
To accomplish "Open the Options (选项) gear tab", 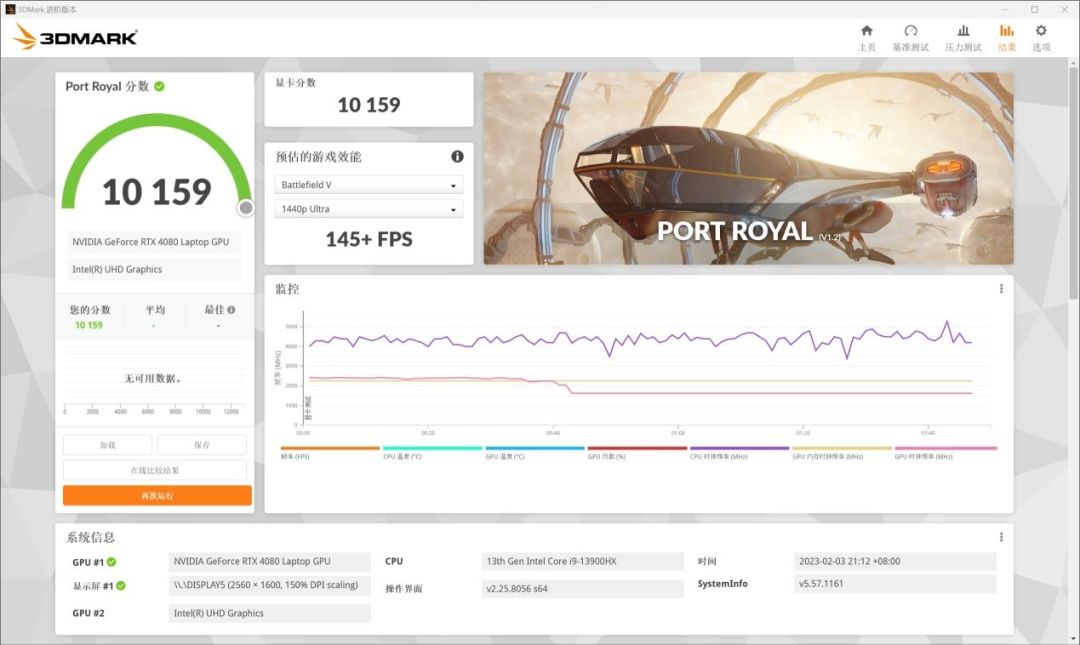I will click(1041, 38).
